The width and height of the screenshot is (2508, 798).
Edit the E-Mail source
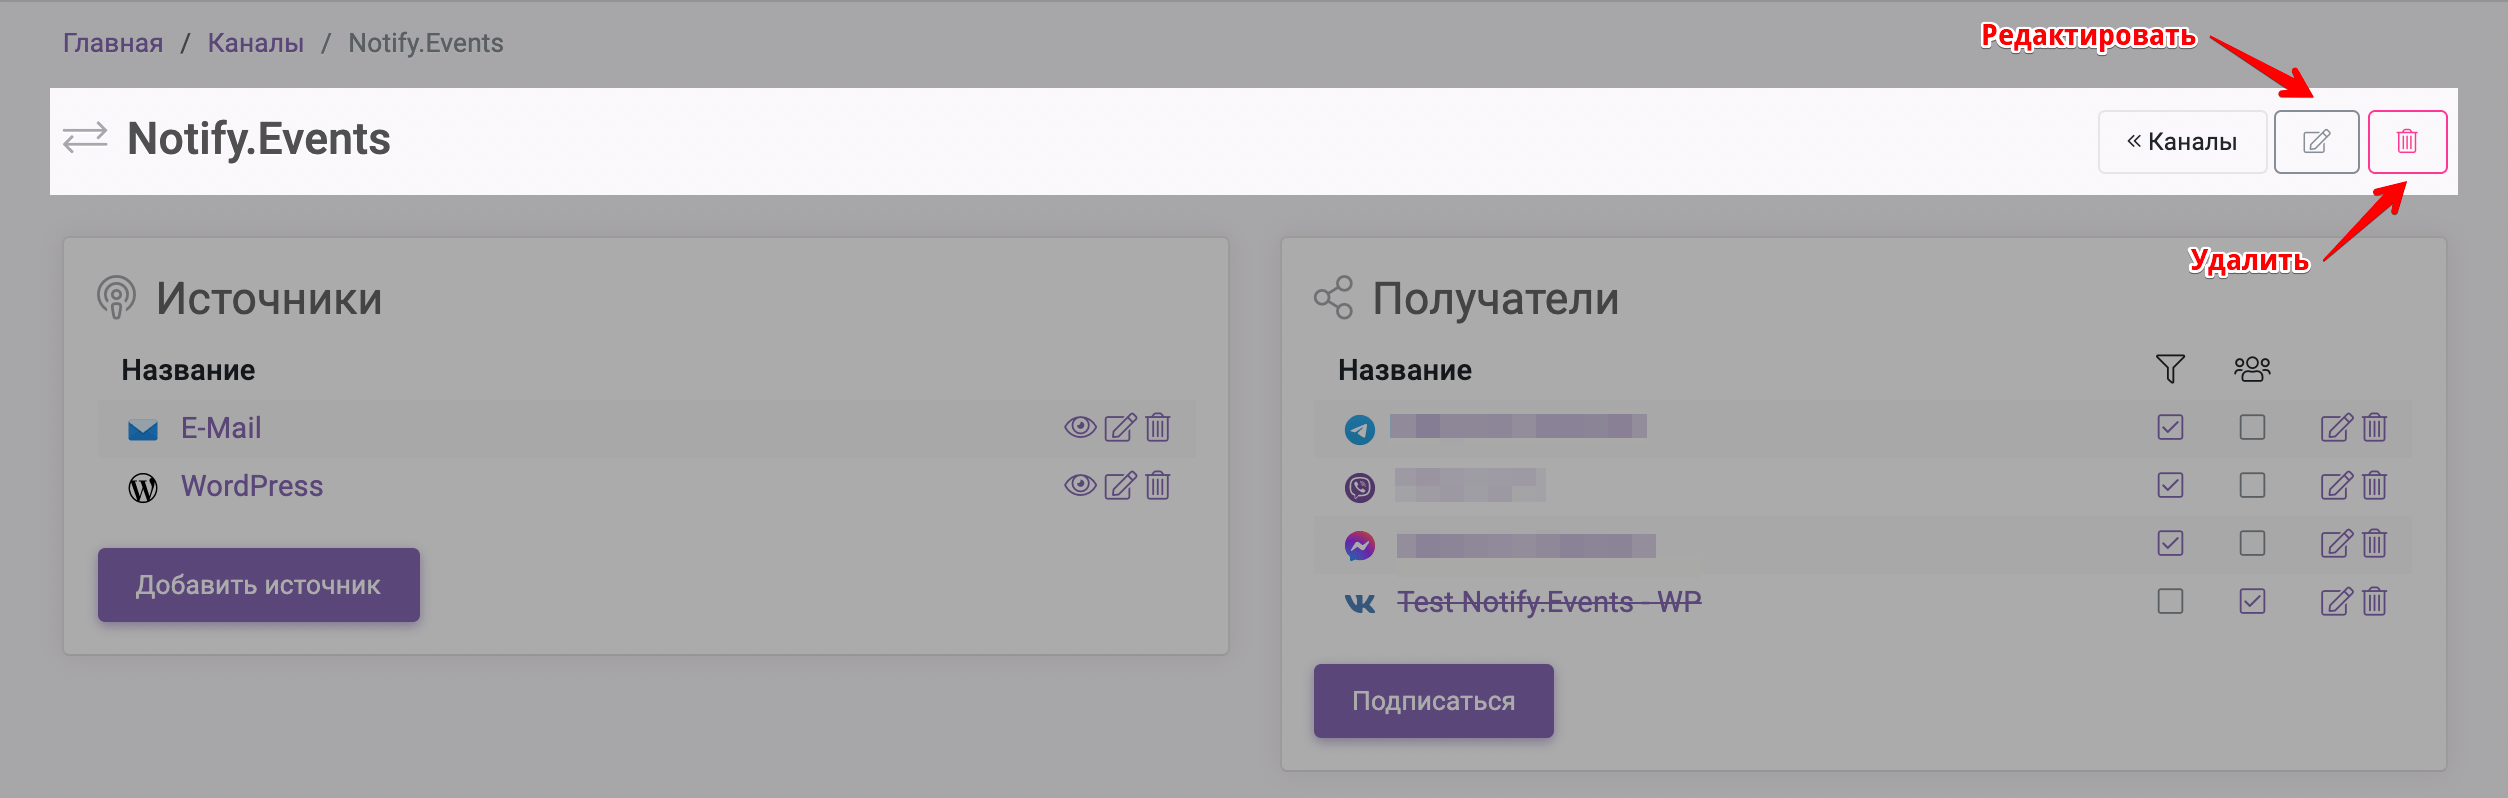tap(1120, 428)
